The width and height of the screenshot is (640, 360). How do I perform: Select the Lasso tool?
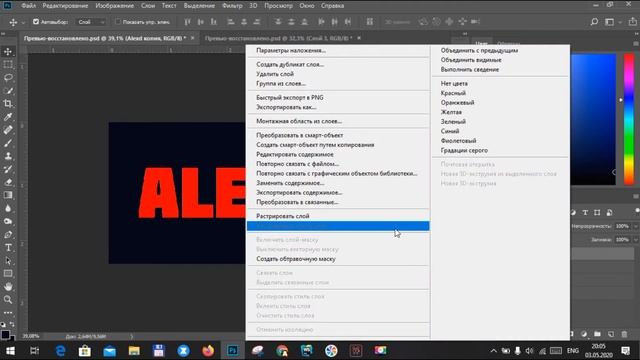tap(8, 78)
